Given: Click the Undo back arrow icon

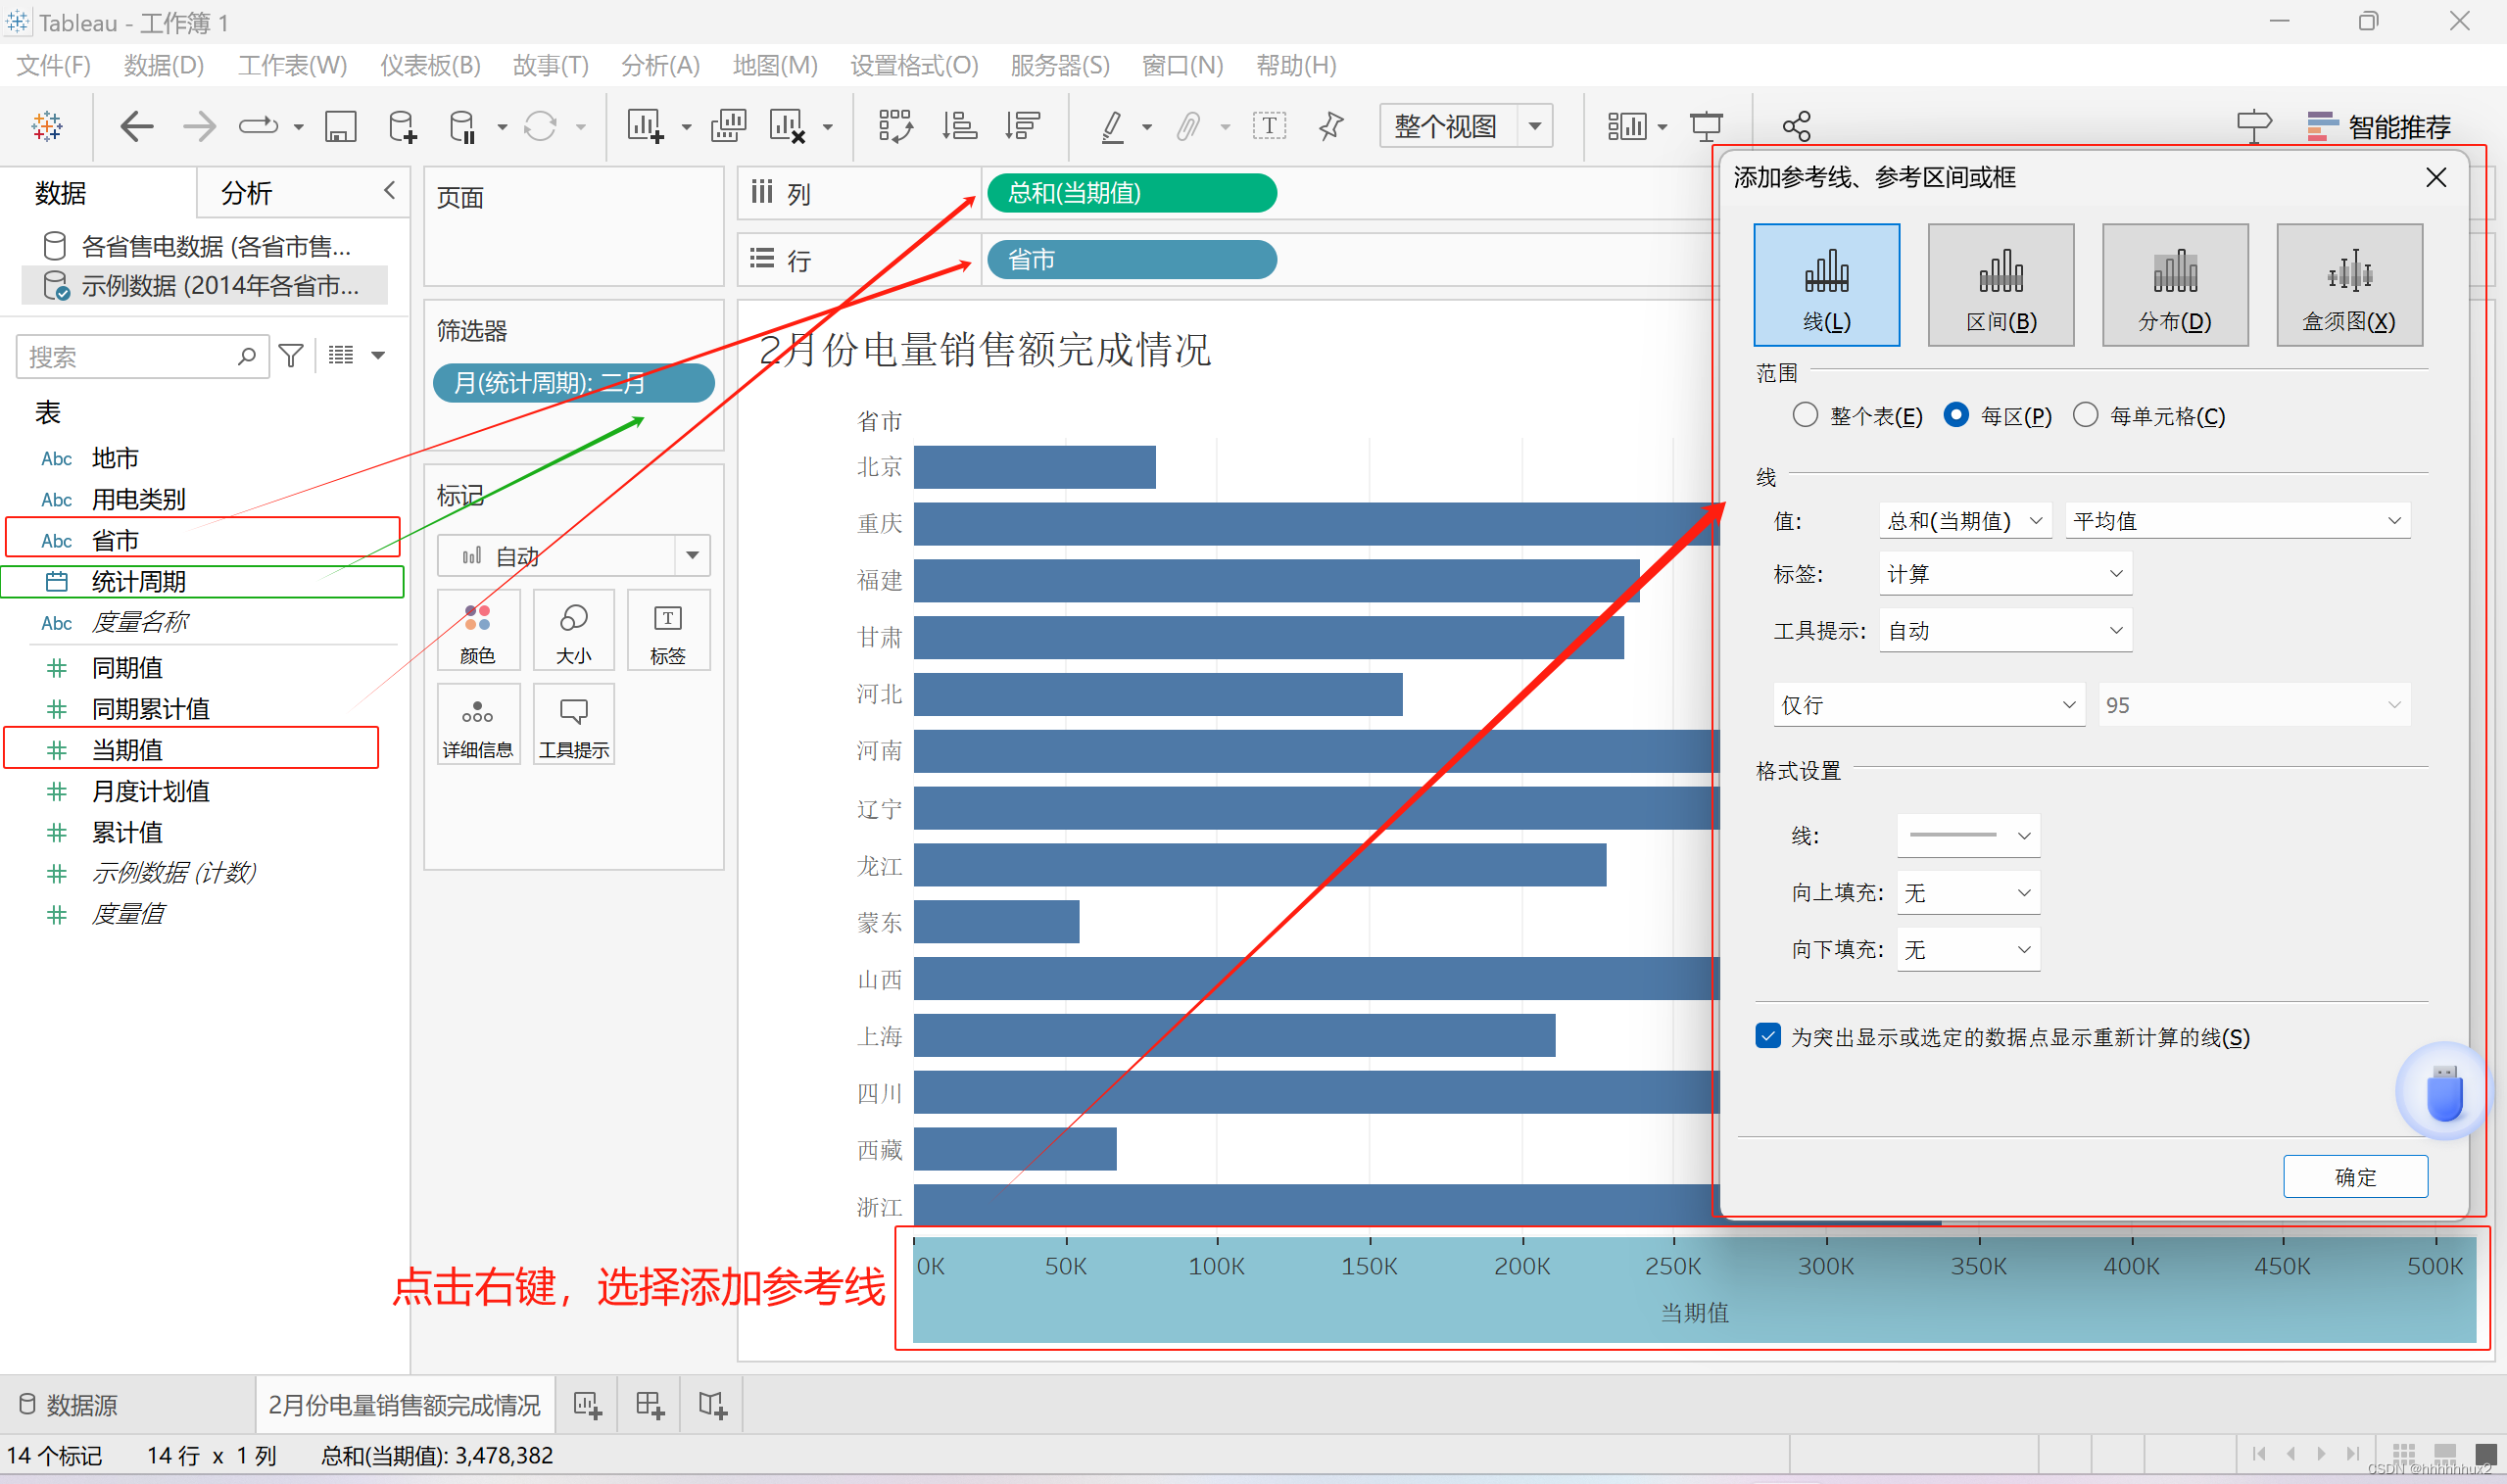Looking at the screenshot, I should (136, 127).
